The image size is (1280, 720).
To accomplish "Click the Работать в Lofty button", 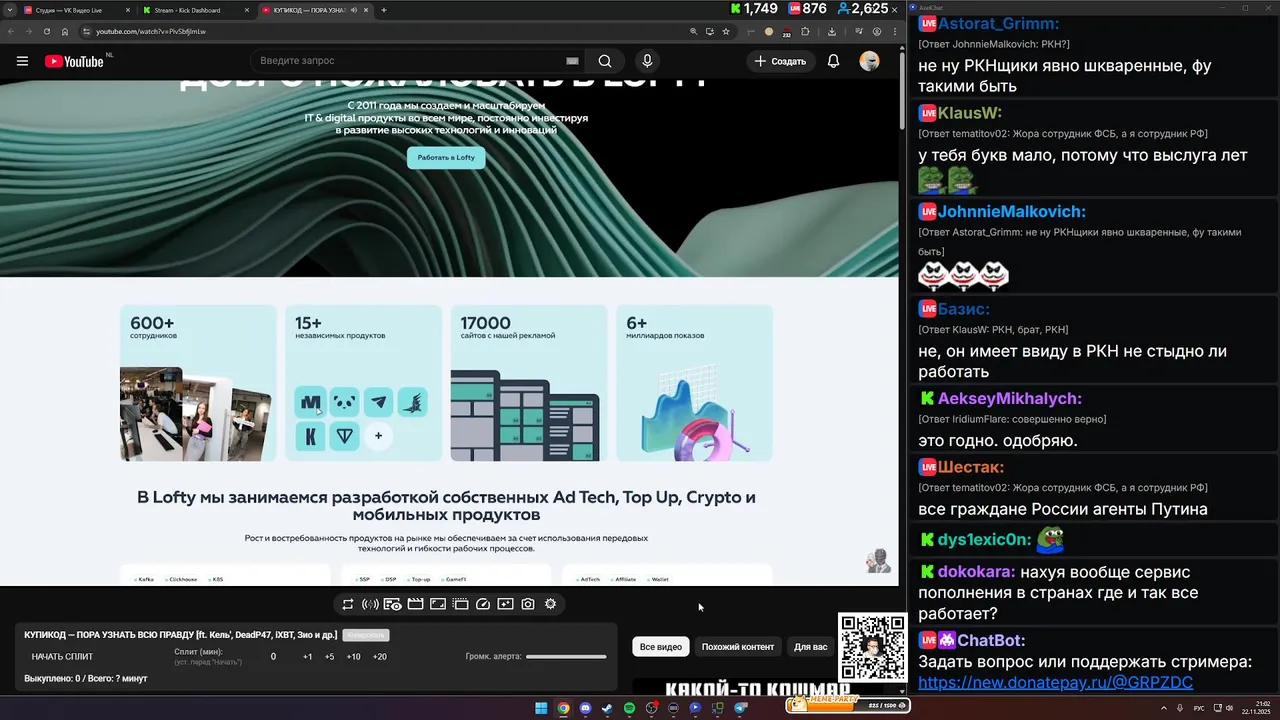I will pyautogui.click(x=446, y=157).
